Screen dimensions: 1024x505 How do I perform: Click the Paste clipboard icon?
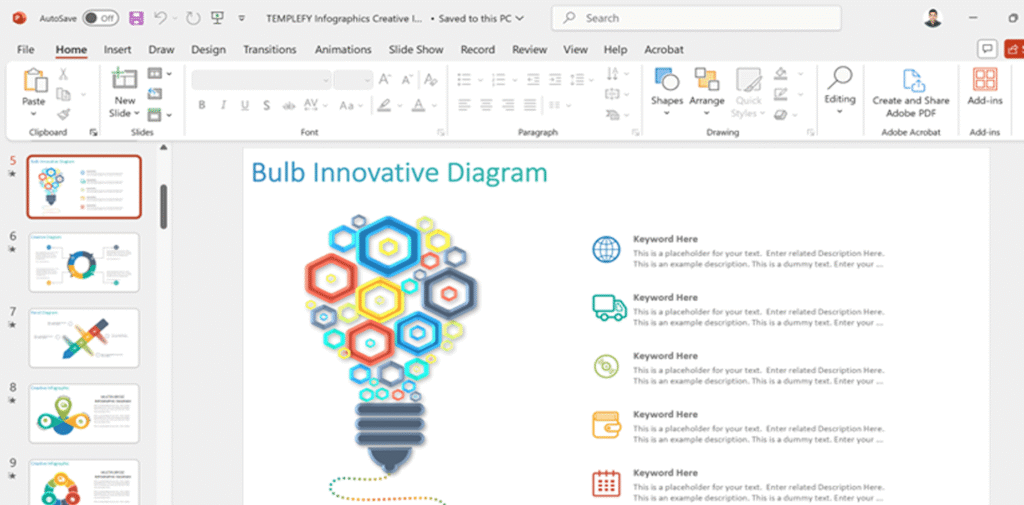[34, 82]
